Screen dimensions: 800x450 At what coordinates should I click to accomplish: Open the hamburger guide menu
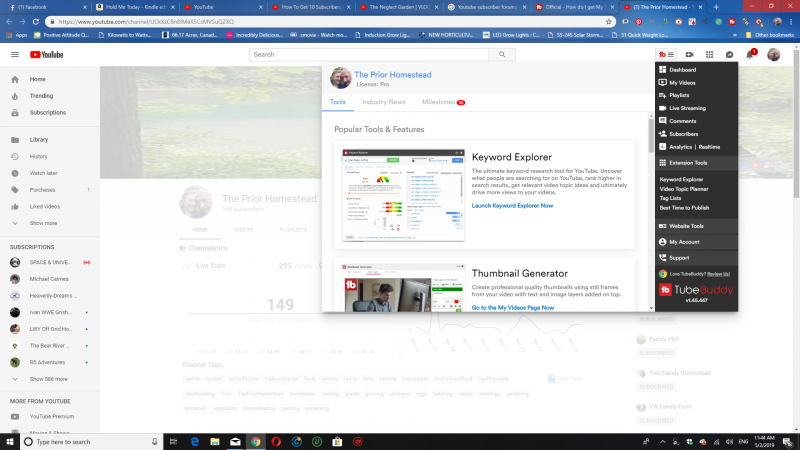[15, 54]
